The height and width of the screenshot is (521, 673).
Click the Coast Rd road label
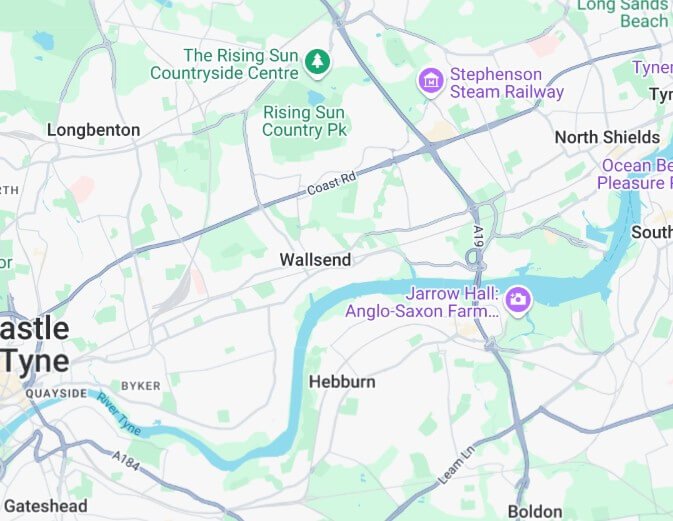pyautogui.click(x=331, y=183)
